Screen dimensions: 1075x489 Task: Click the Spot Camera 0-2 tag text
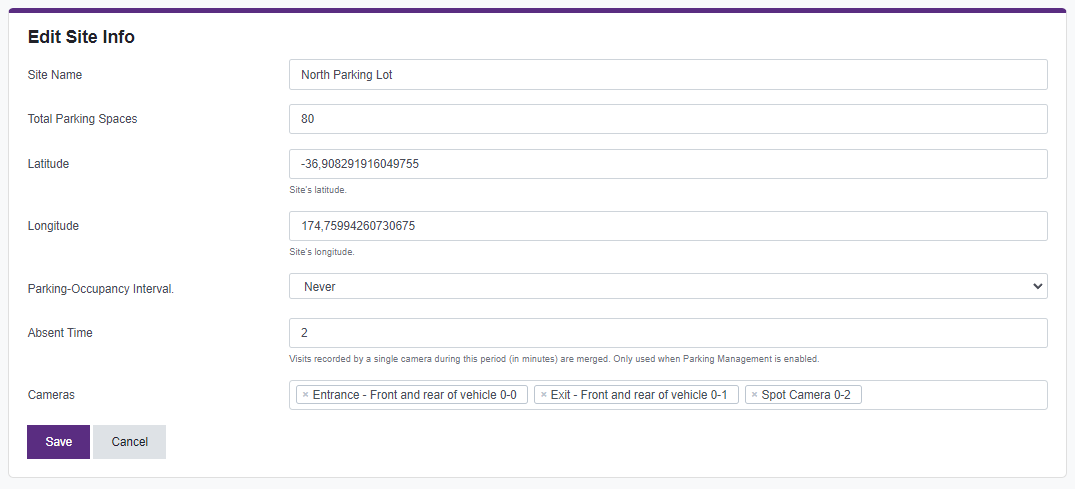click(x=806, y=395)
